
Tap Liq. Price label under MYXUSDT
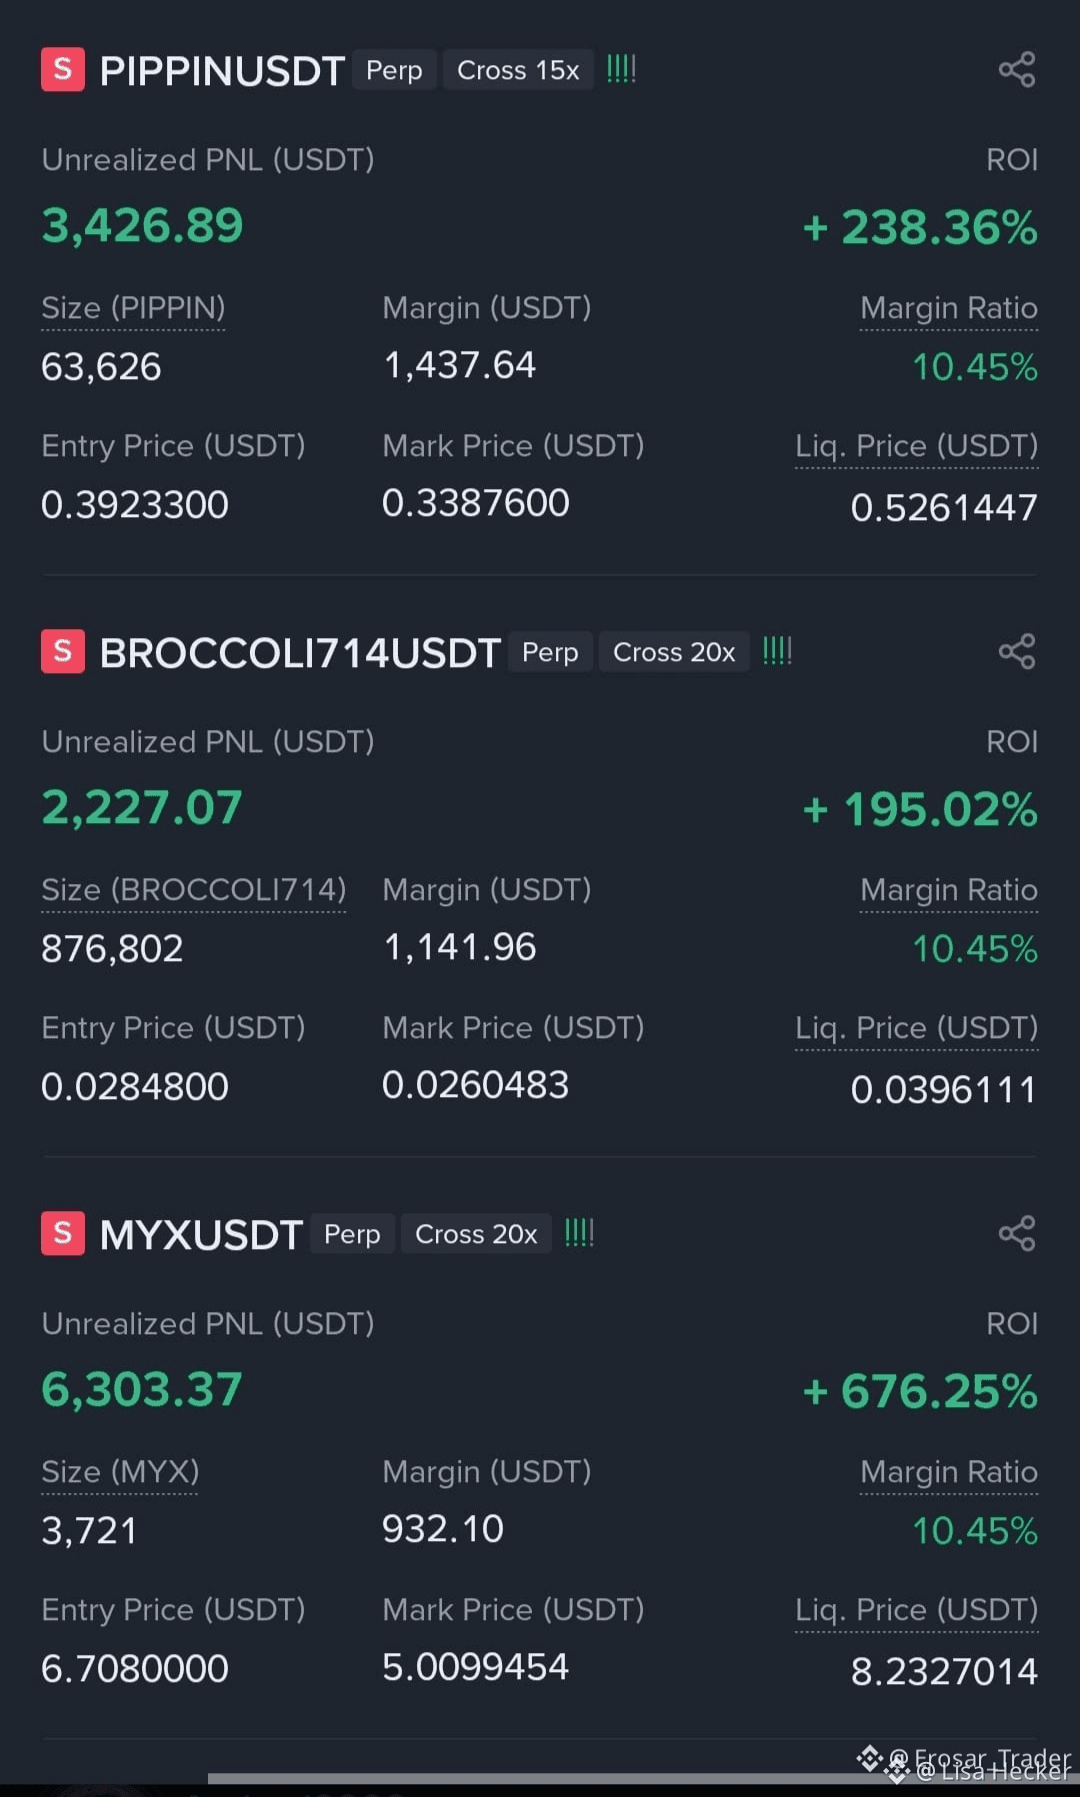tap(916, 1610)
